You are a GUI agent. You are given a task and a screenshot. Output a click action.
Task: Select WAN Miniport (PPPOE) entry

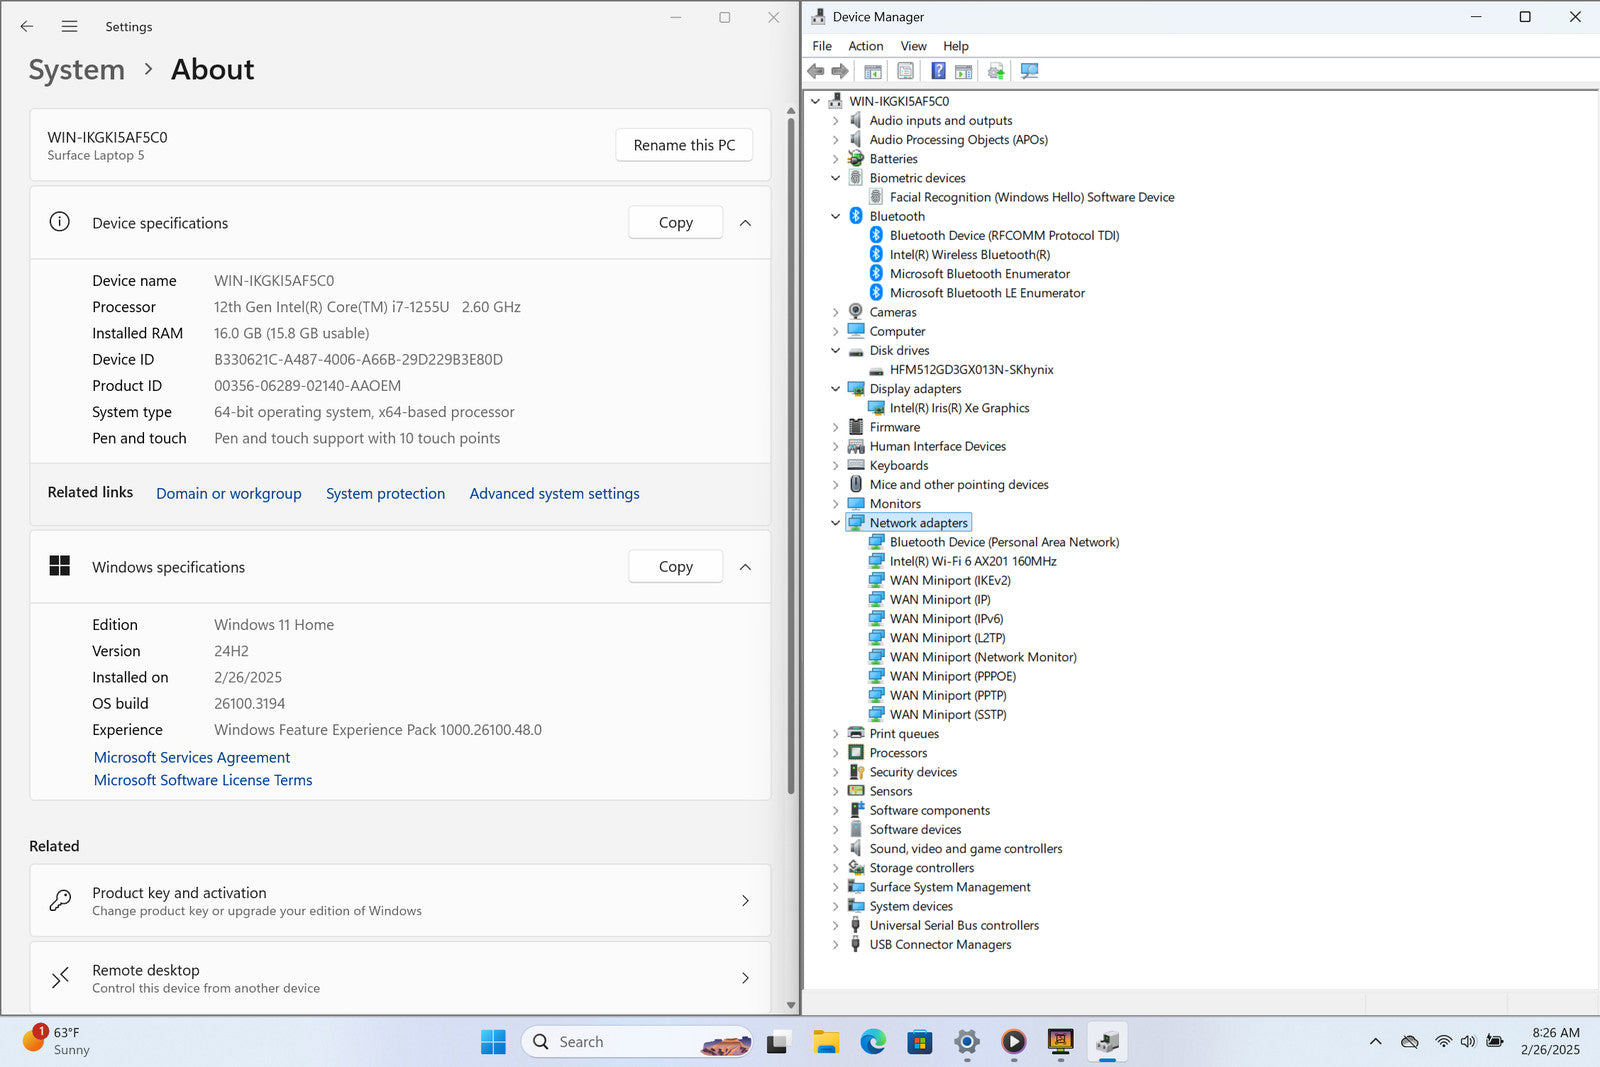tap(953, 677)
